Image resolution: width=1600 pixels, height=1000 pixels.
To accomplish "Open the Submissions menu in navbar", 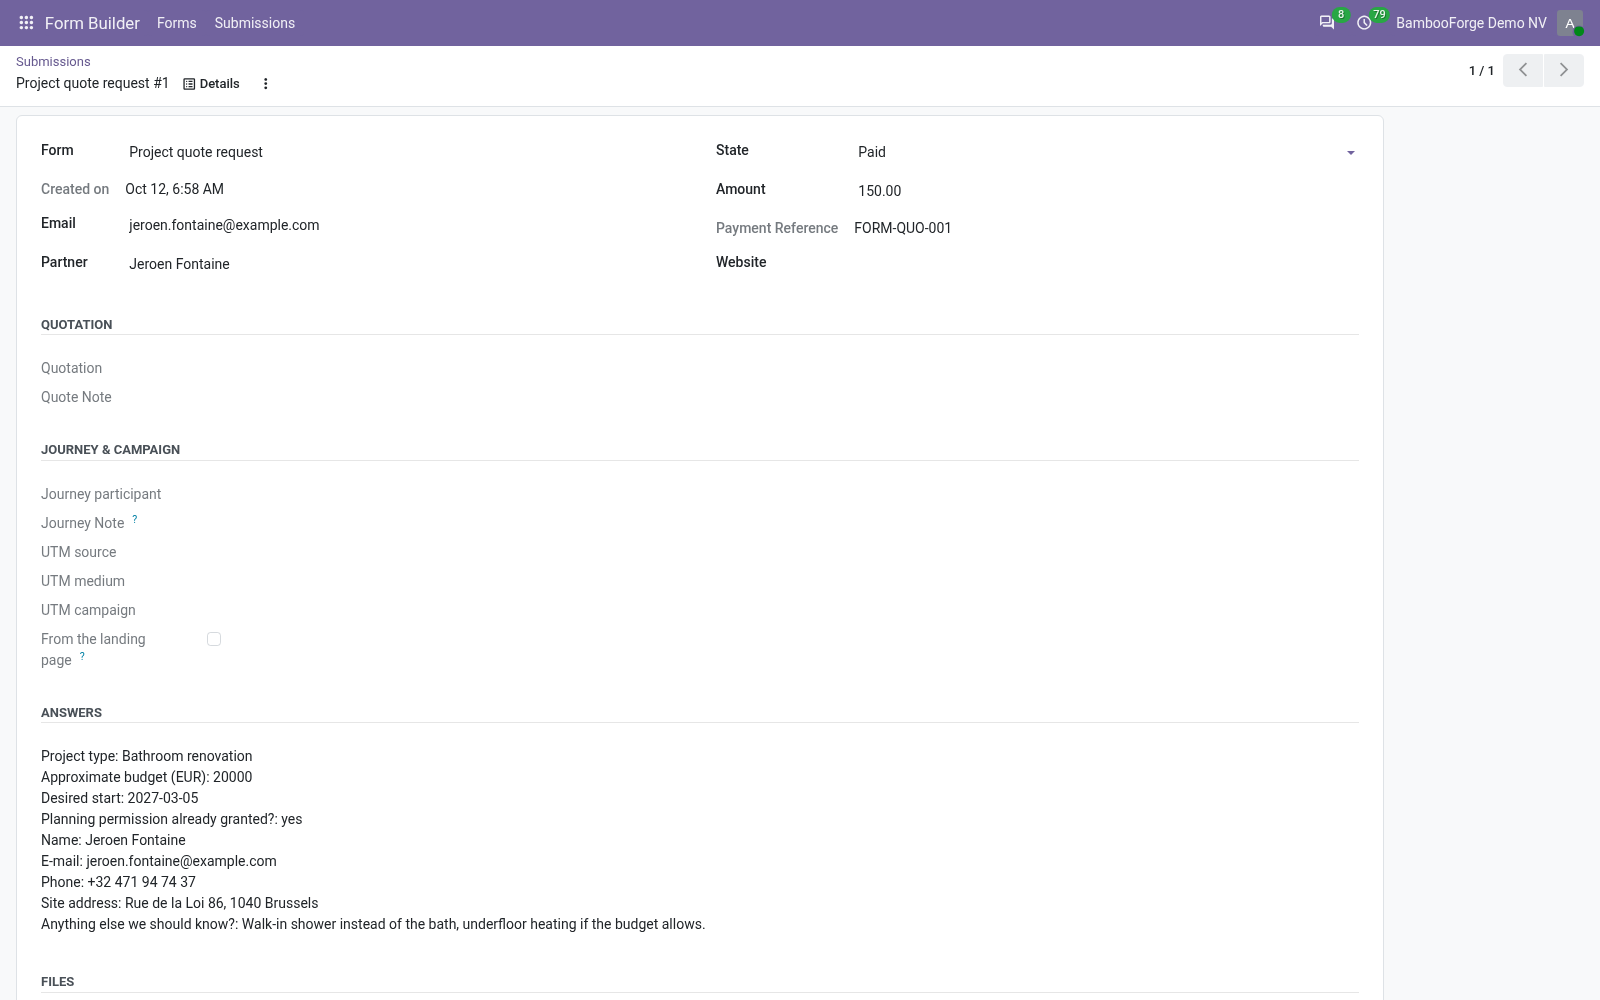I will (x=255, y=23).
